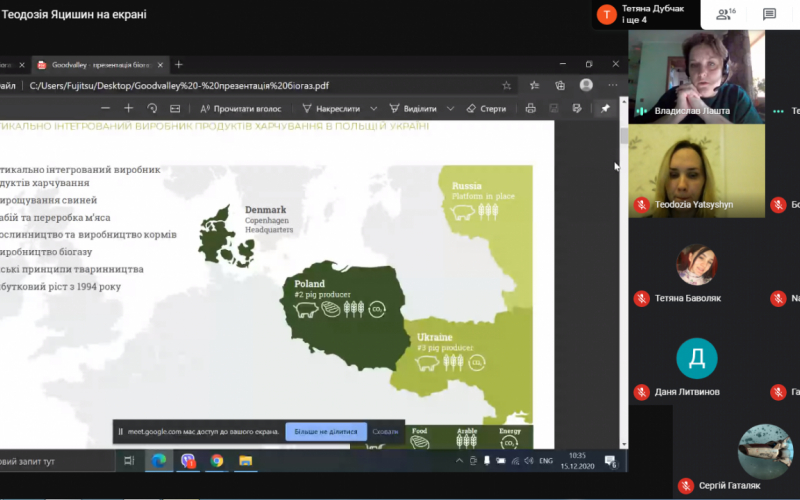800x500 pixels.
Task: Toggle the pin toolbar icon
Action: (x=605, y=108)
